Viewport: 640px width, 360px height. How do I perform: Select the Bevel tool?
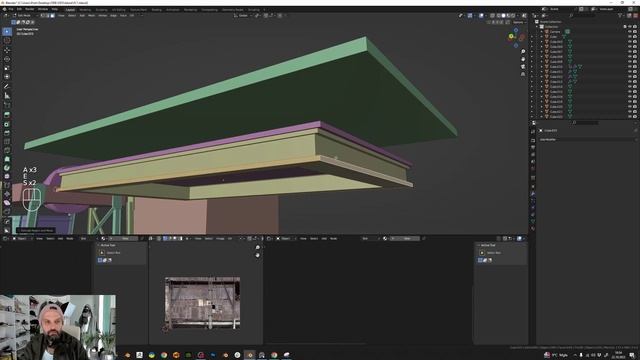7,133
